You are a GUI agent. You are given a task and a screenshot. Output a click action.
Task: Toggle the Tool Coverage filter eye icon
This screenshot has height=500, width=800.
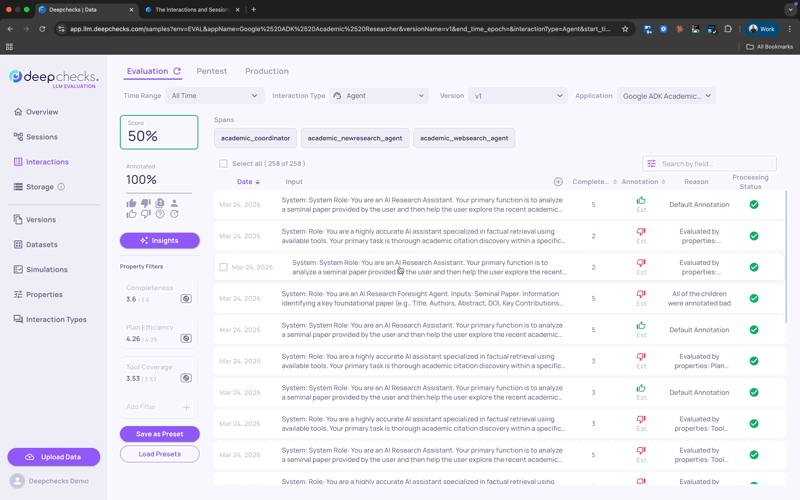click(186, 378)
